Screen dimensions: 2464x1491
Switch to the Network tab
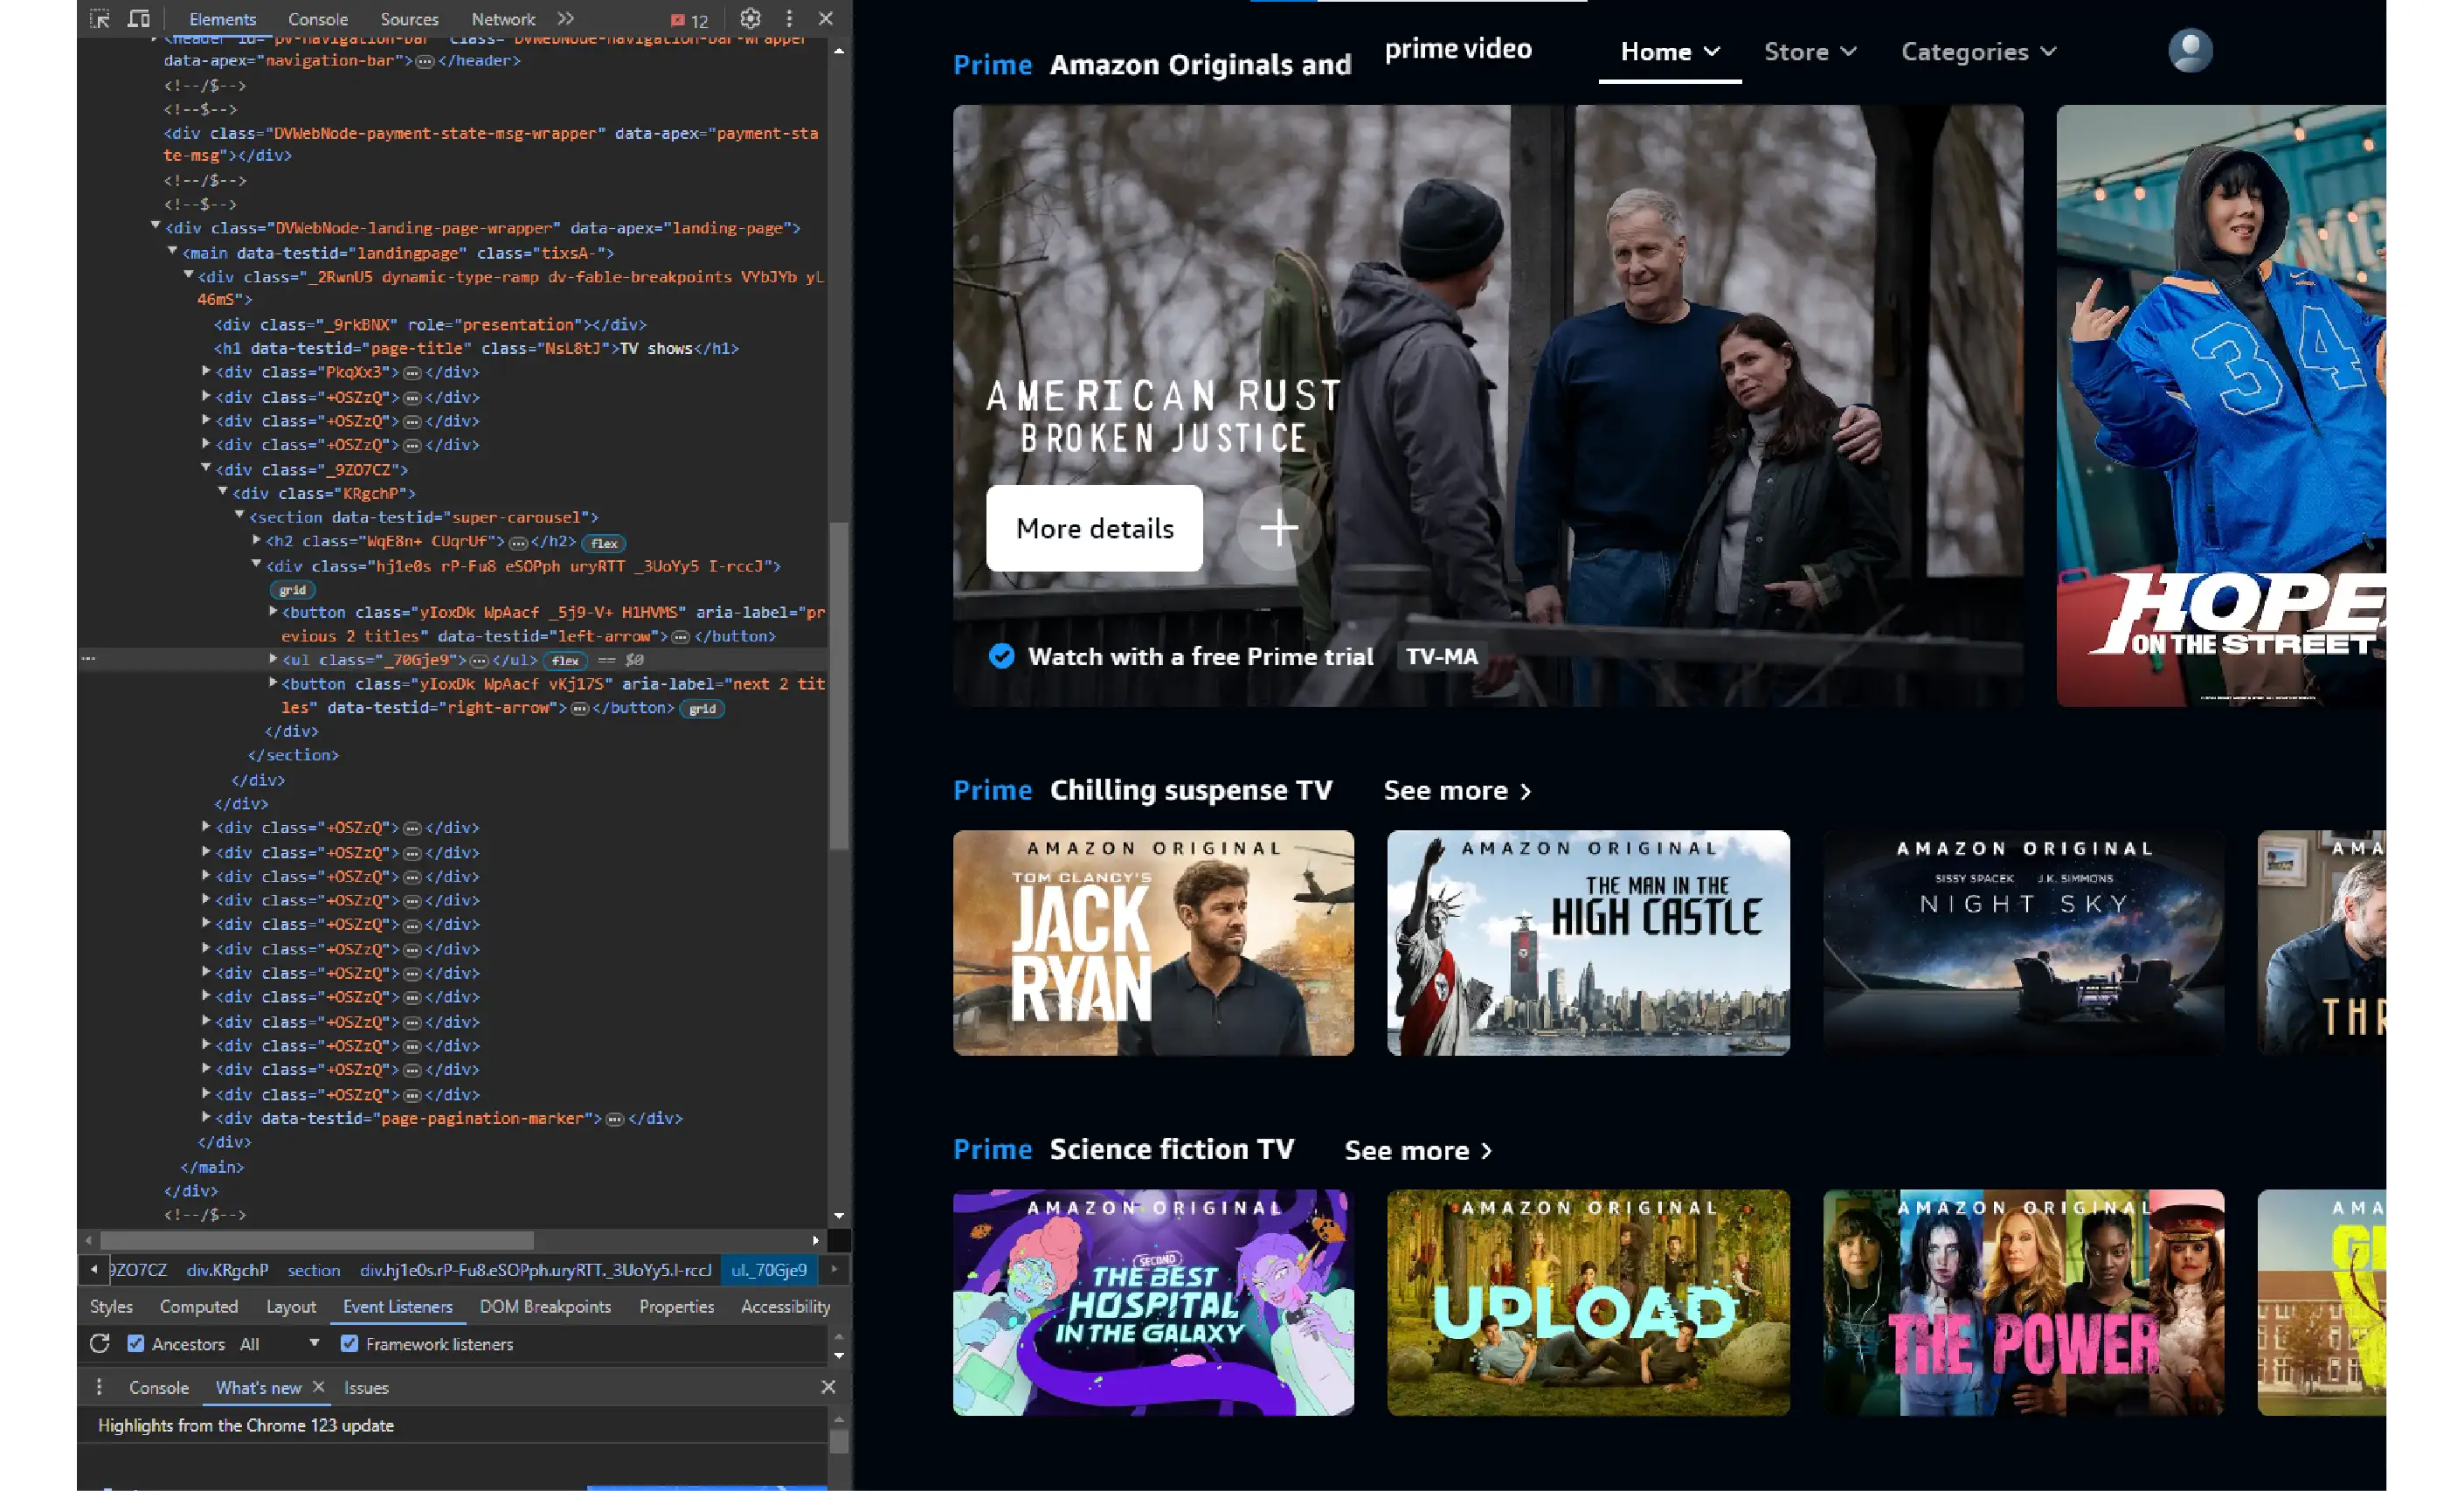(503, 19)
